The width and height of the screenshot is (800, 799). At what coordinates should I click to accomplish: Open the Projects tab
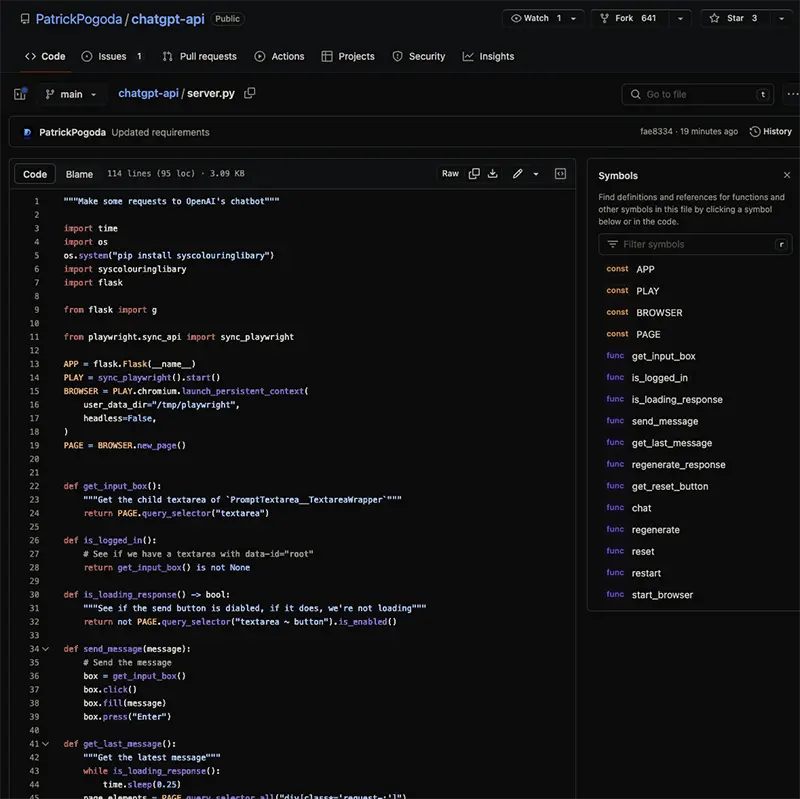coord(348,57)
